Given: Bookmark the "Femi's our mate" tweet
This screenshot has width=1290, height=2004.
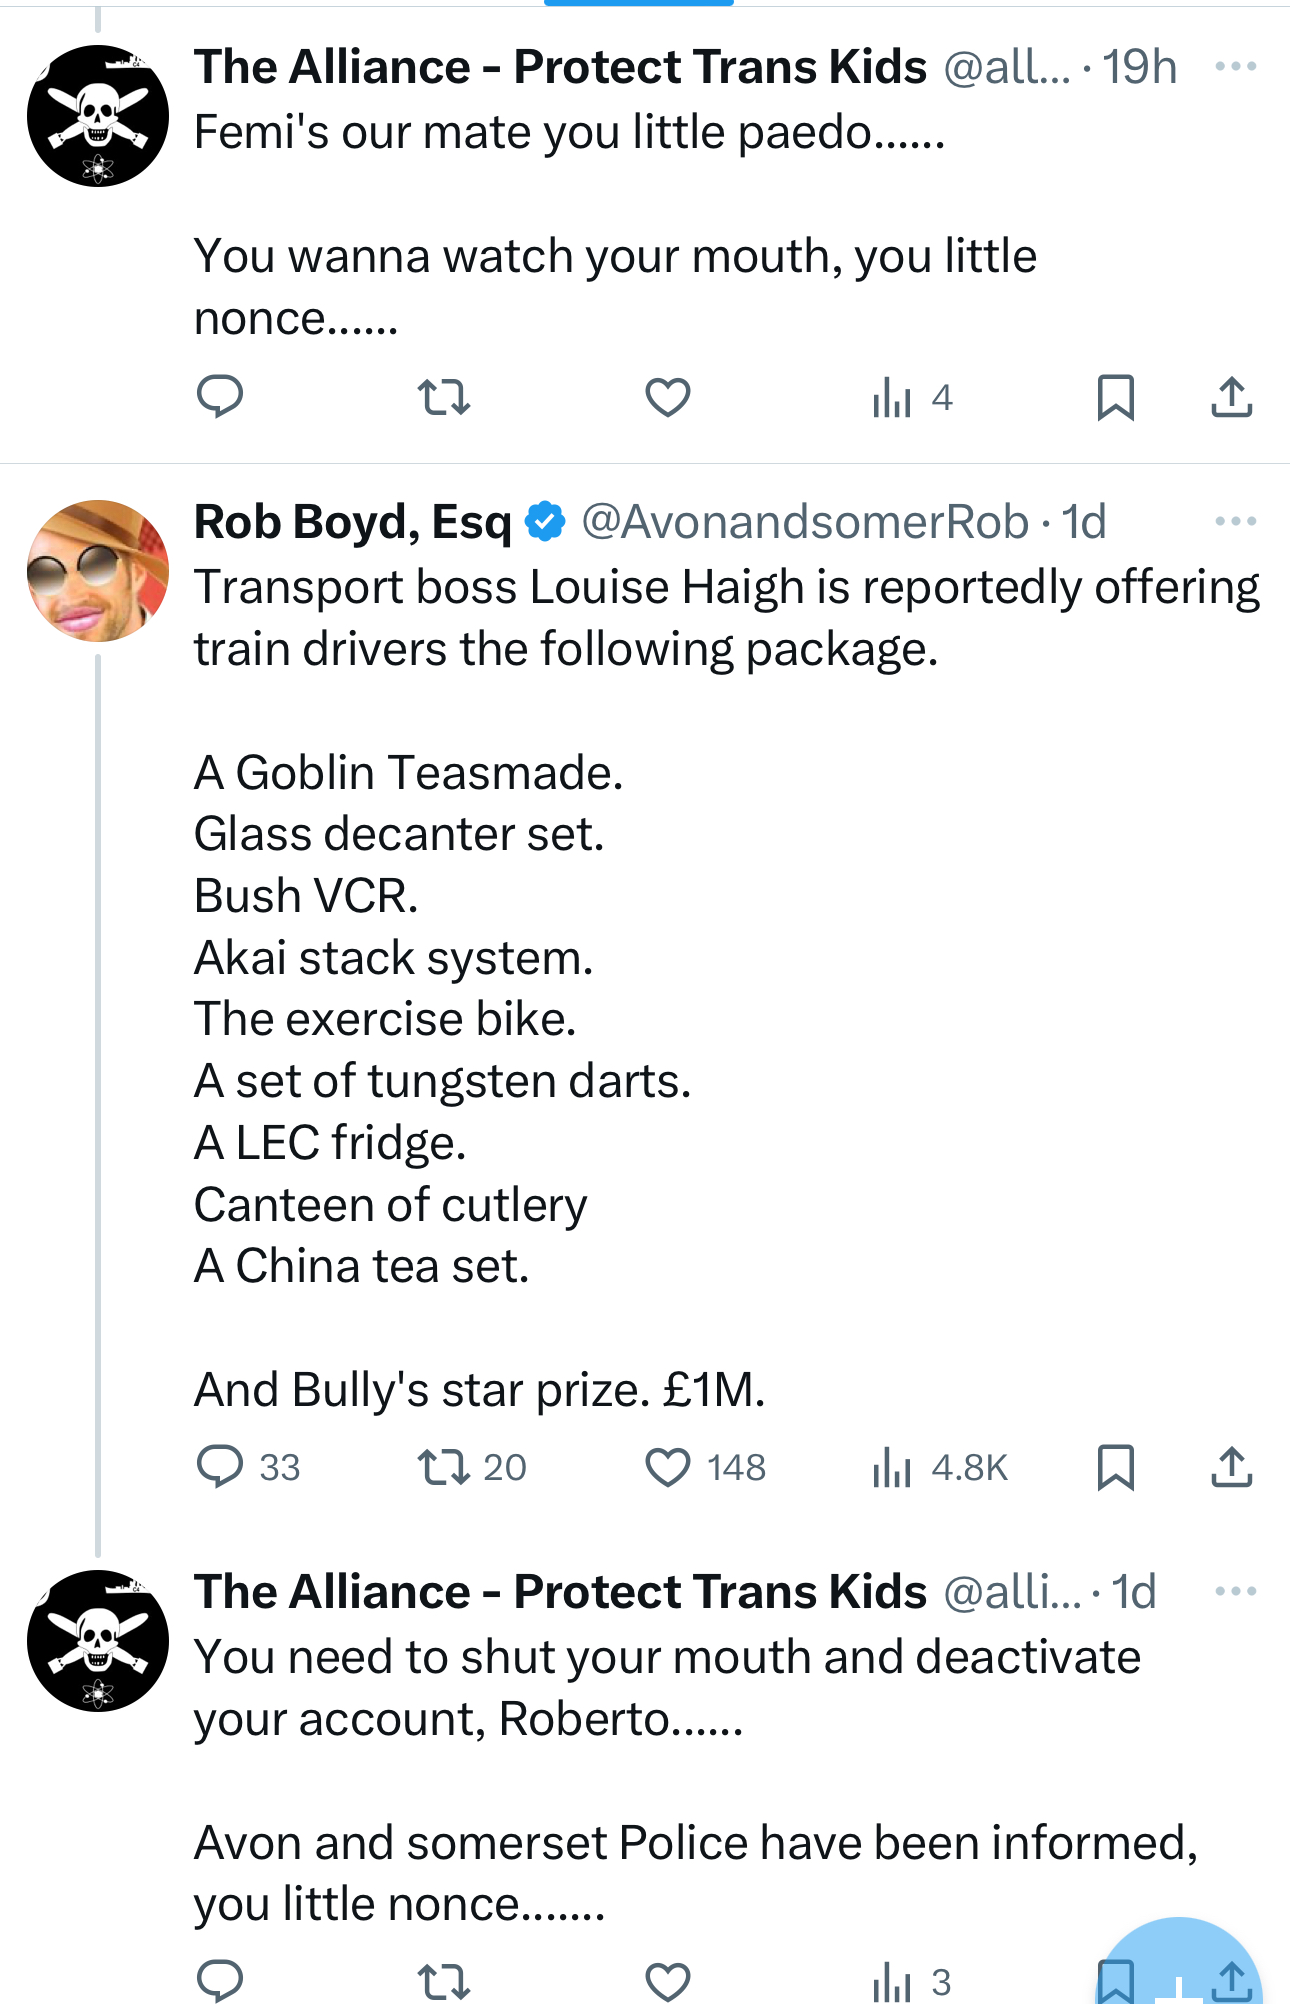Looking at the screenshot, I should pyautogui.click(x=1115, y=397).
